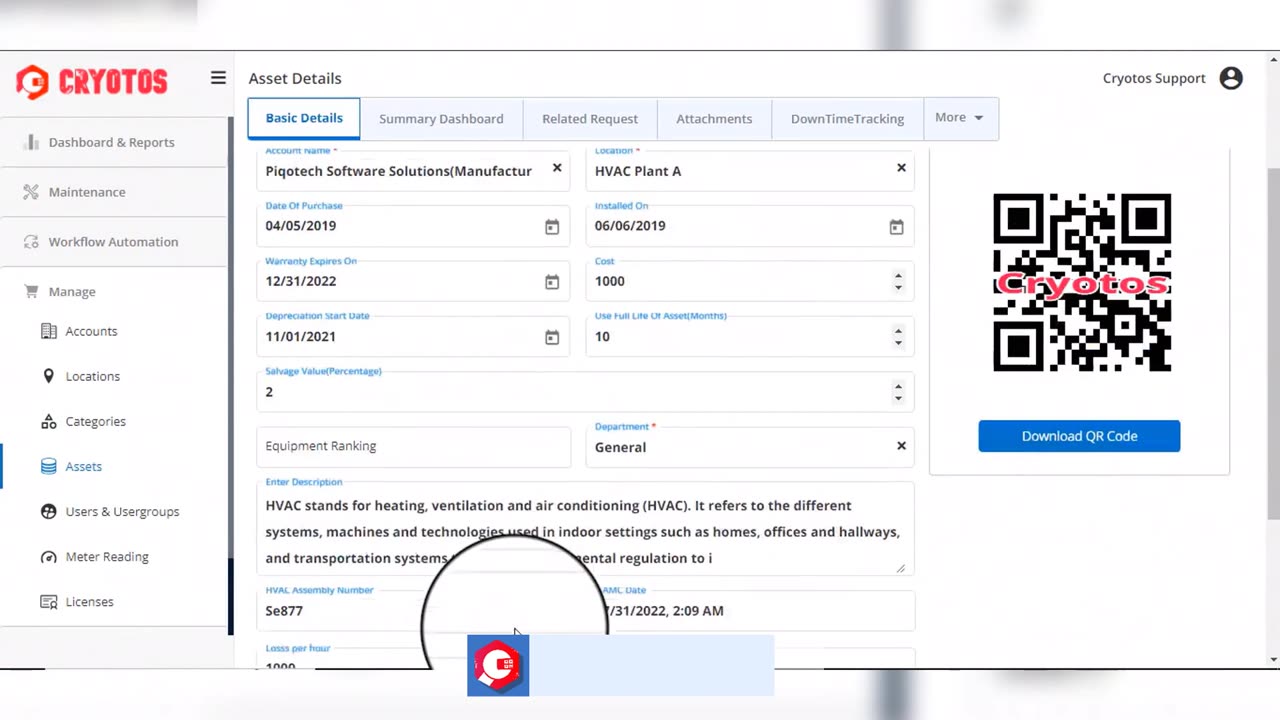Screen dimensions: 1280x720
Task: Click the Meter Reading gauge icon
Action: [48, 556]
